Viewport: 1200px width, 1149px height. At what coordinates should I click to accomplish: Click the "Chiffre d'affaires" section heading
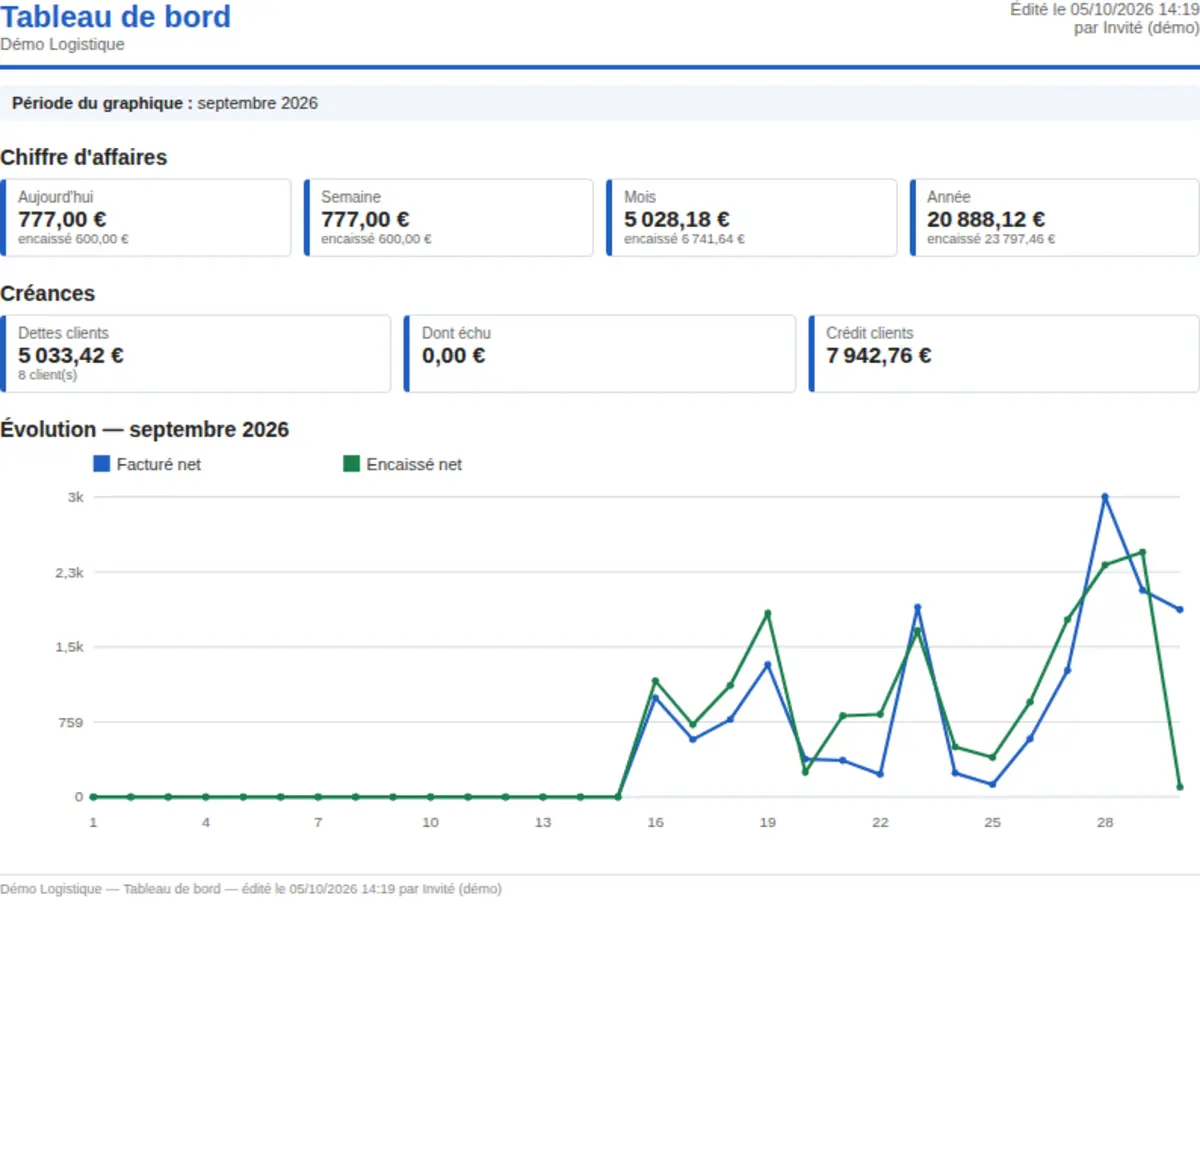[x=84, y=157]
